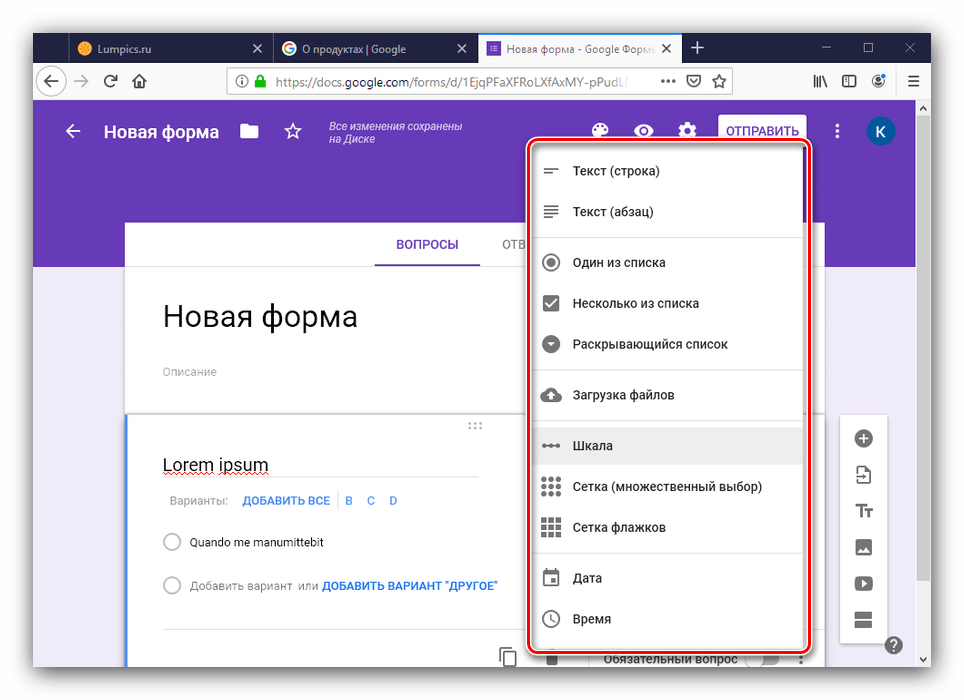Add question plus icon in side toolbar

[863, 438]
